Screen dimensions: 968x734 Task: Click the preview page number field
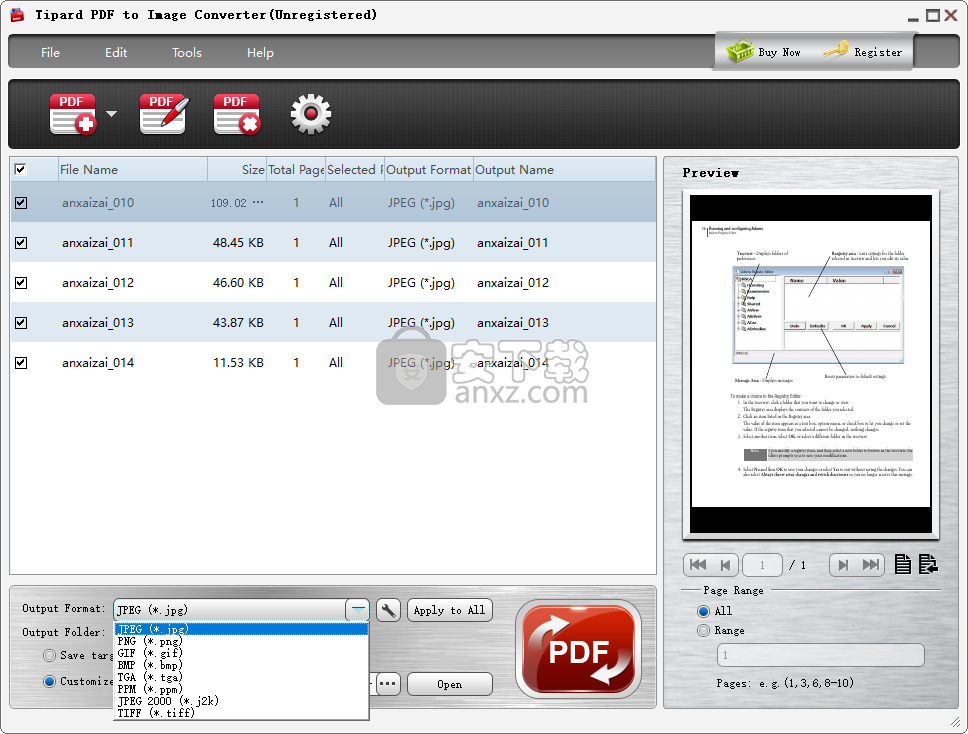[762, 565]
